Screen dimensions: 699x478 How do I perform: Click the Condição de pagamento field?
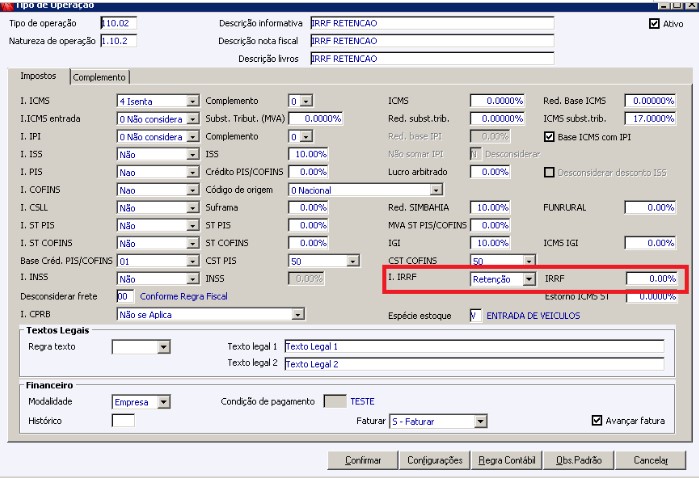pos(335,401)
